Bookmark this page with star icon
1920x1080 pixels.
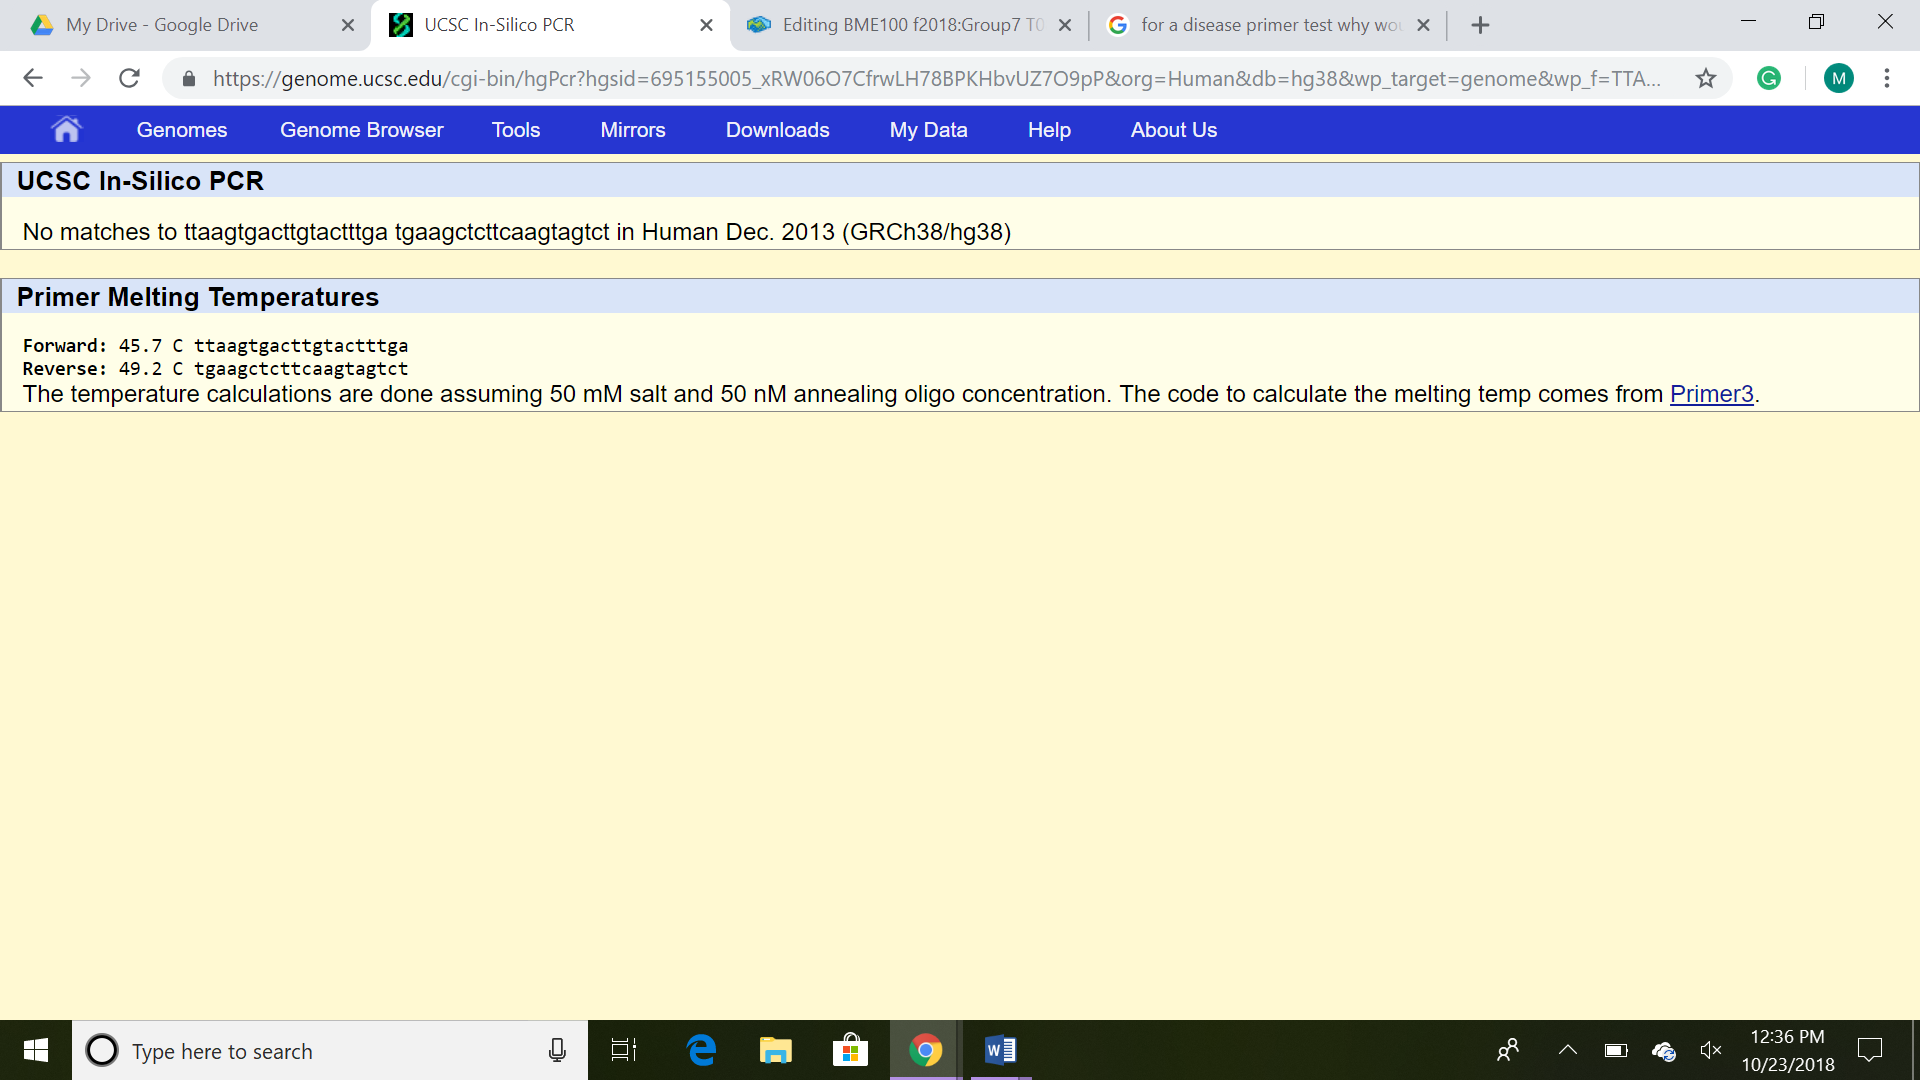click(x=1706, y=78)
